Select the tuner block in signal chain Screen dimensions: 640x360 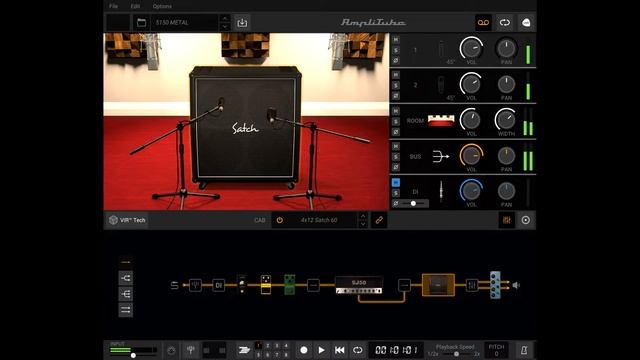pyautogui.click(x=195, y=285)
